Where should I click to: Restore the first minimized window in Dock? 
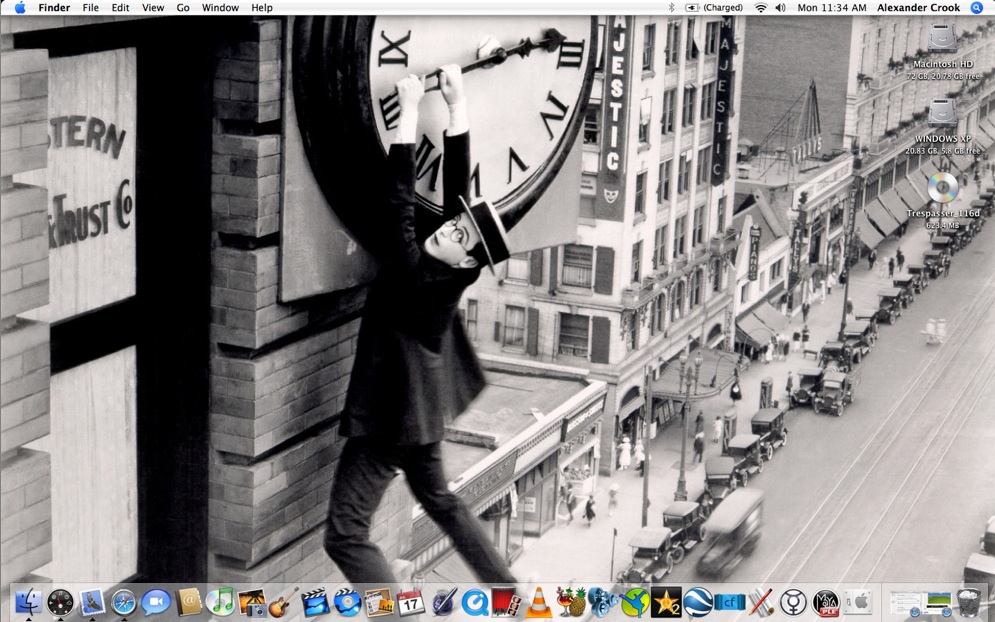906,602
